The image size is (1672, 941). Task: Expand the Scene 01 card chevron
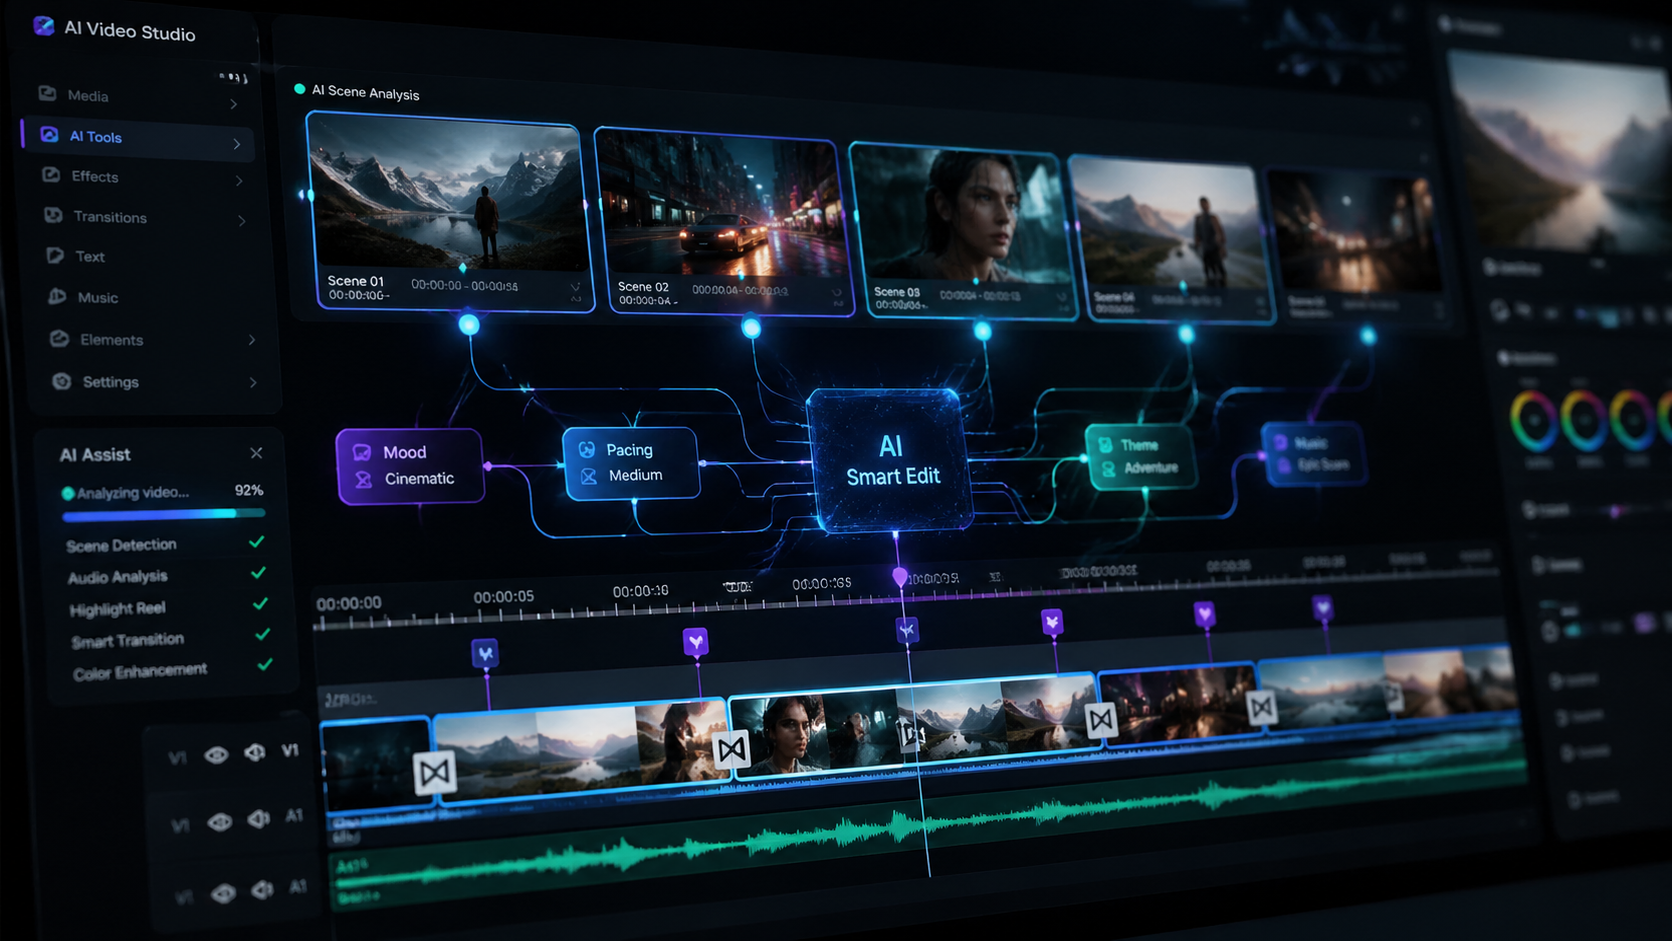pos(575,287)
